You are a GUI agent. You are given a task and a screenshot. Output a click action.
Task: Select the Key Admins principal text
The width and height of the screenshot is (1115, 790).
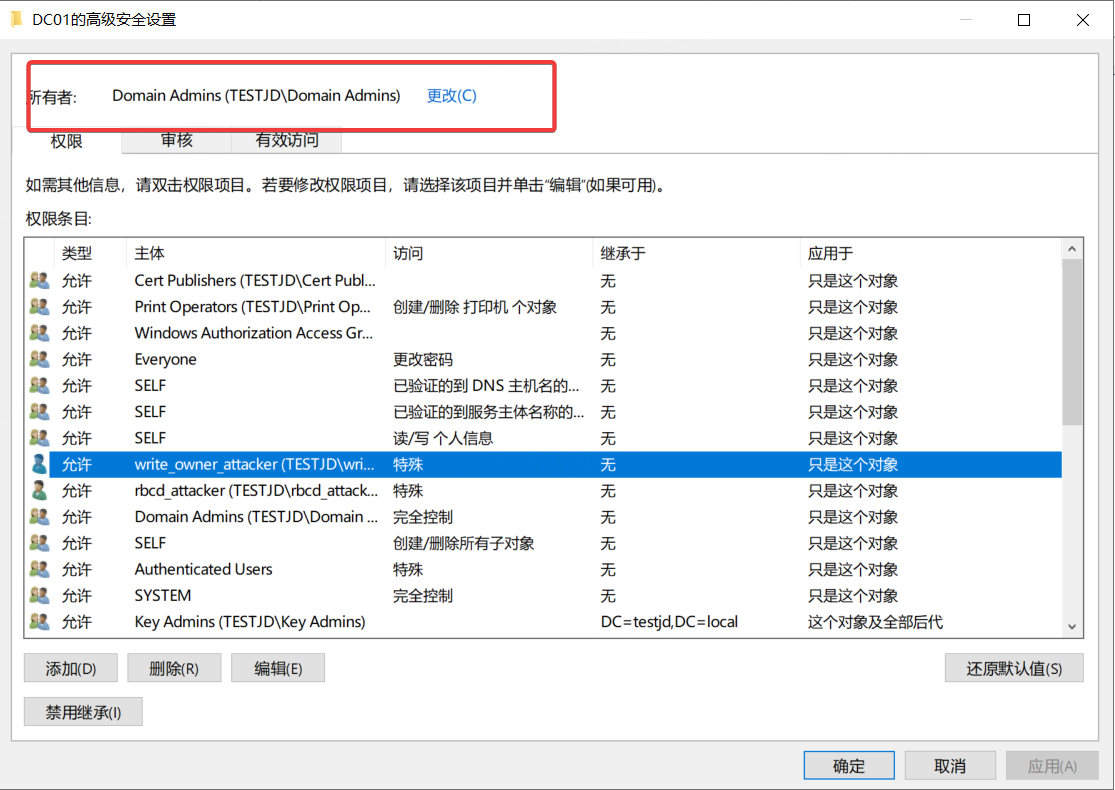tap(250, 621)
